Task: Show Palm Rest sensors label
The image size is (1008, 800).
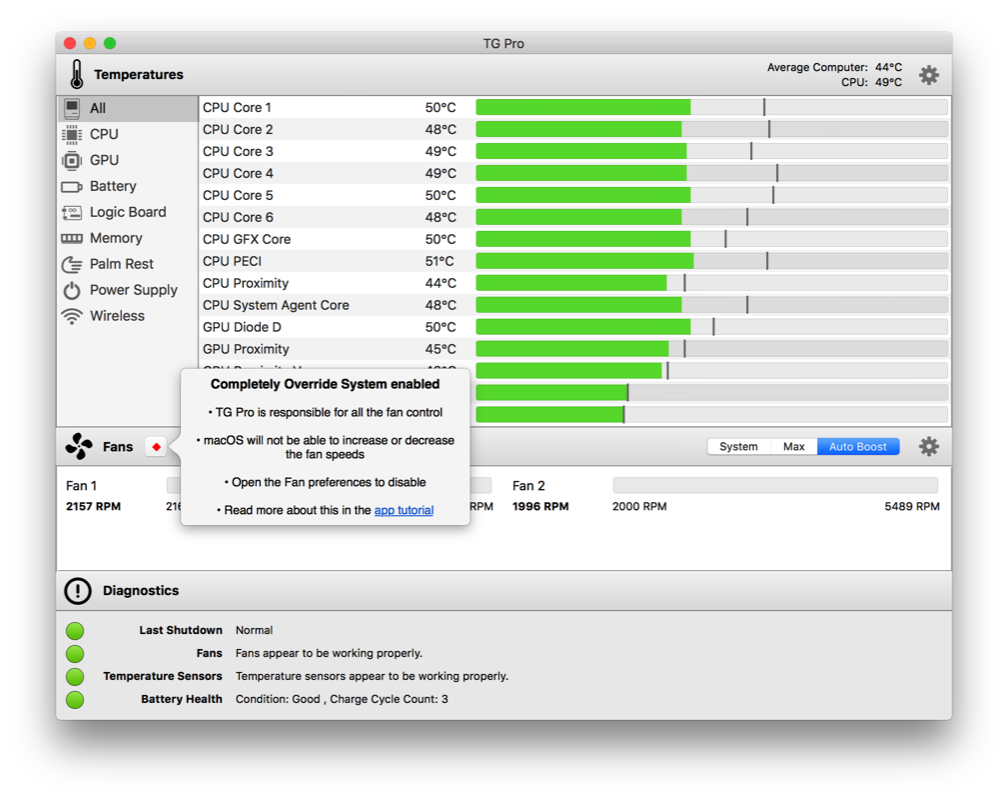Action: click(122, 264)
